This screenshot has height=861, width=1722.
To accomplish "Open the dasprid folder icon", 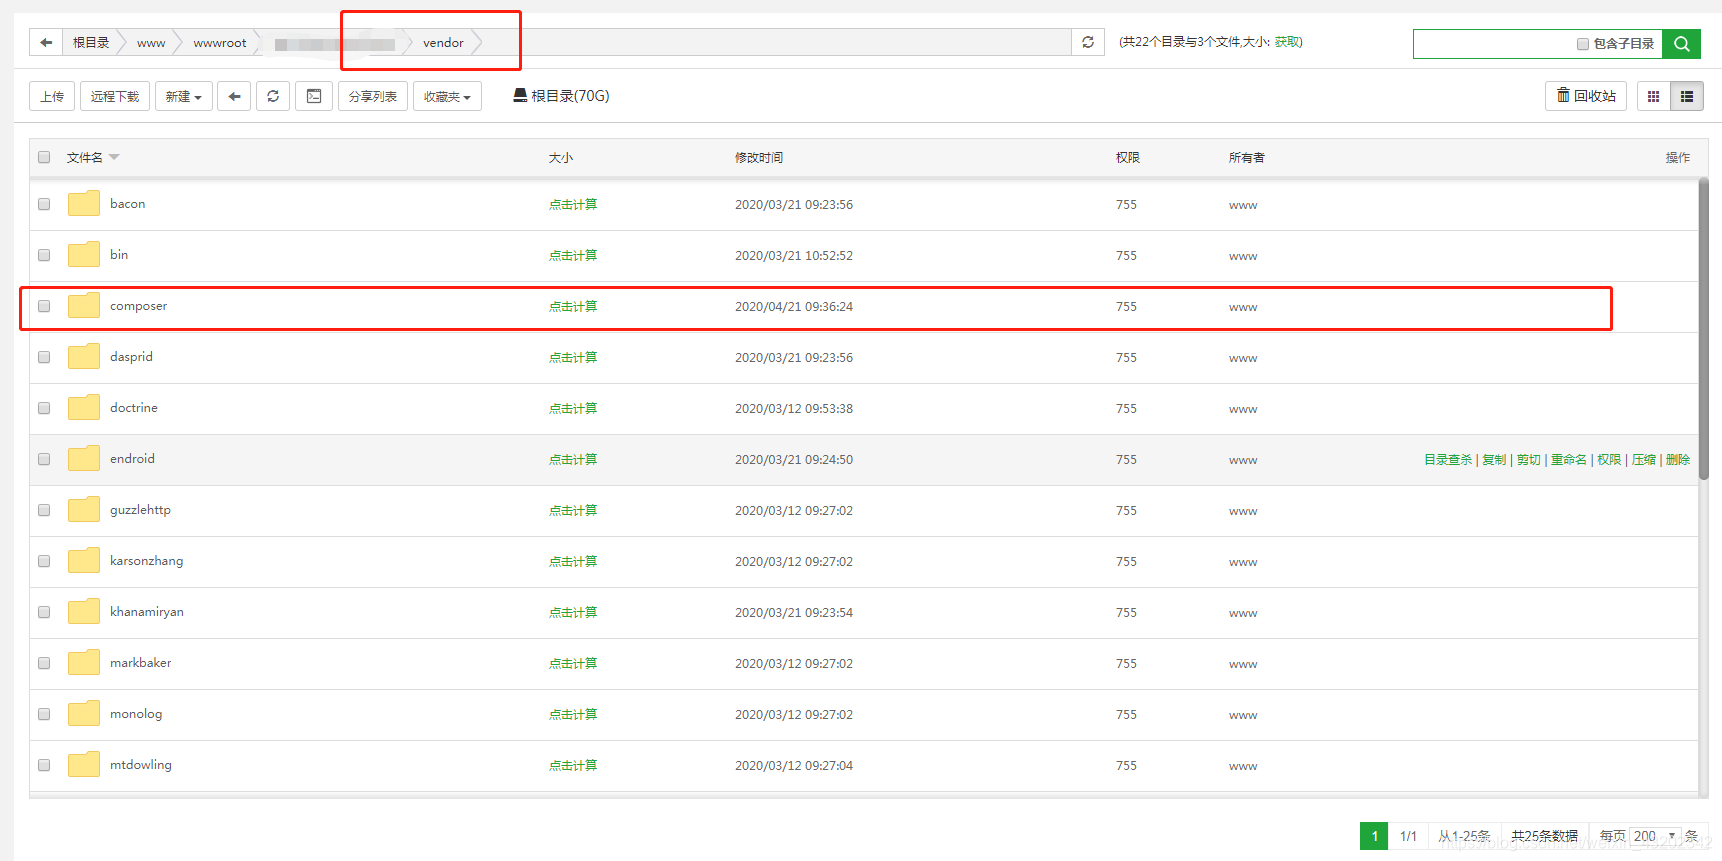I will 84,357.
